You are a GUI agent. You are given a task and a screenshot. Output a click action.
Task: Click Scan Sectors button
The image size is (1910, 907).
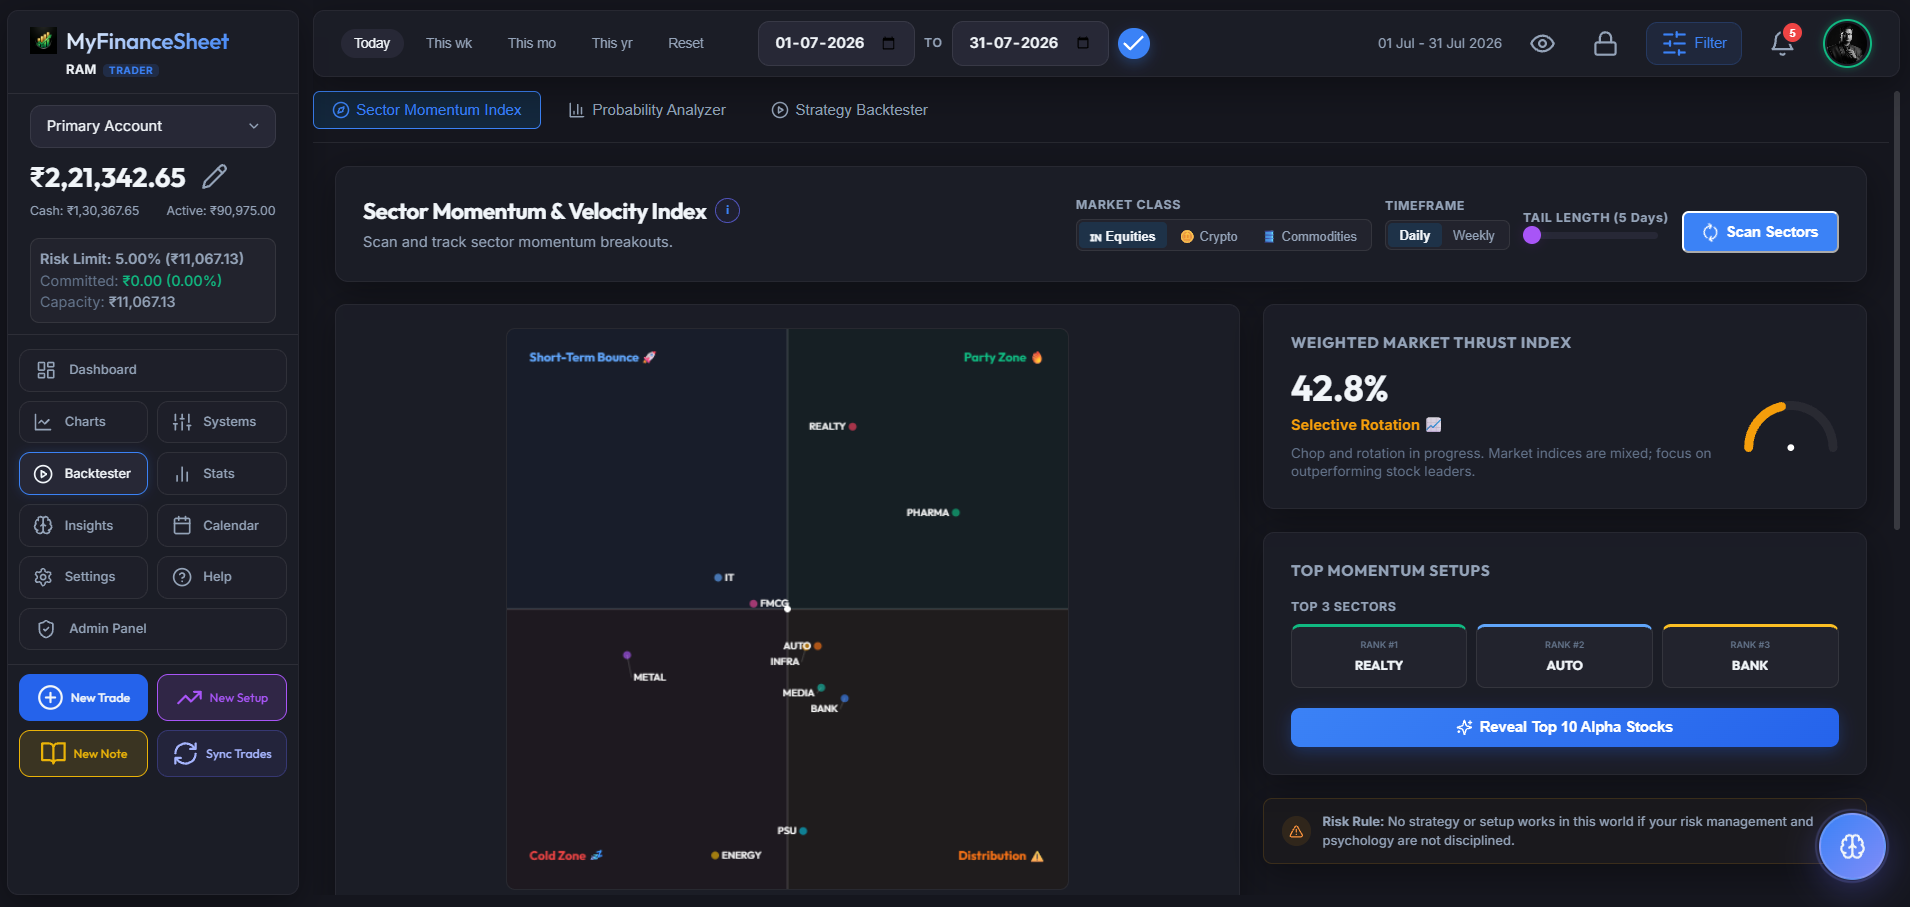point(1760,232)
